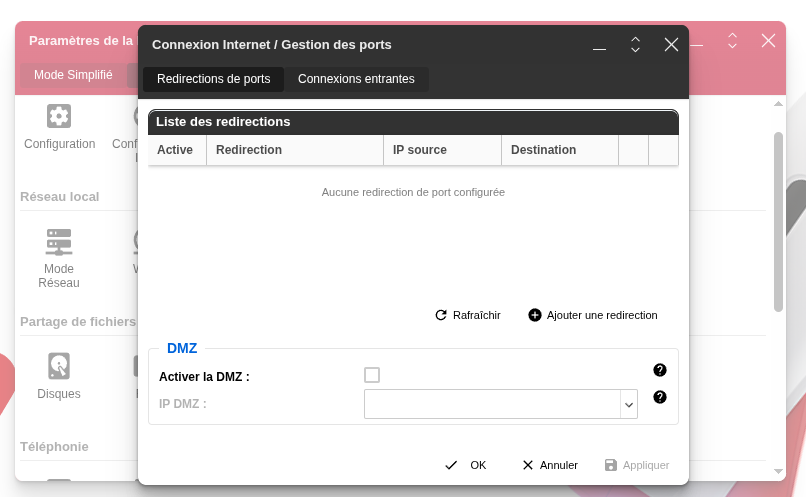Open the Disques drive icon

tap(59, 365)
